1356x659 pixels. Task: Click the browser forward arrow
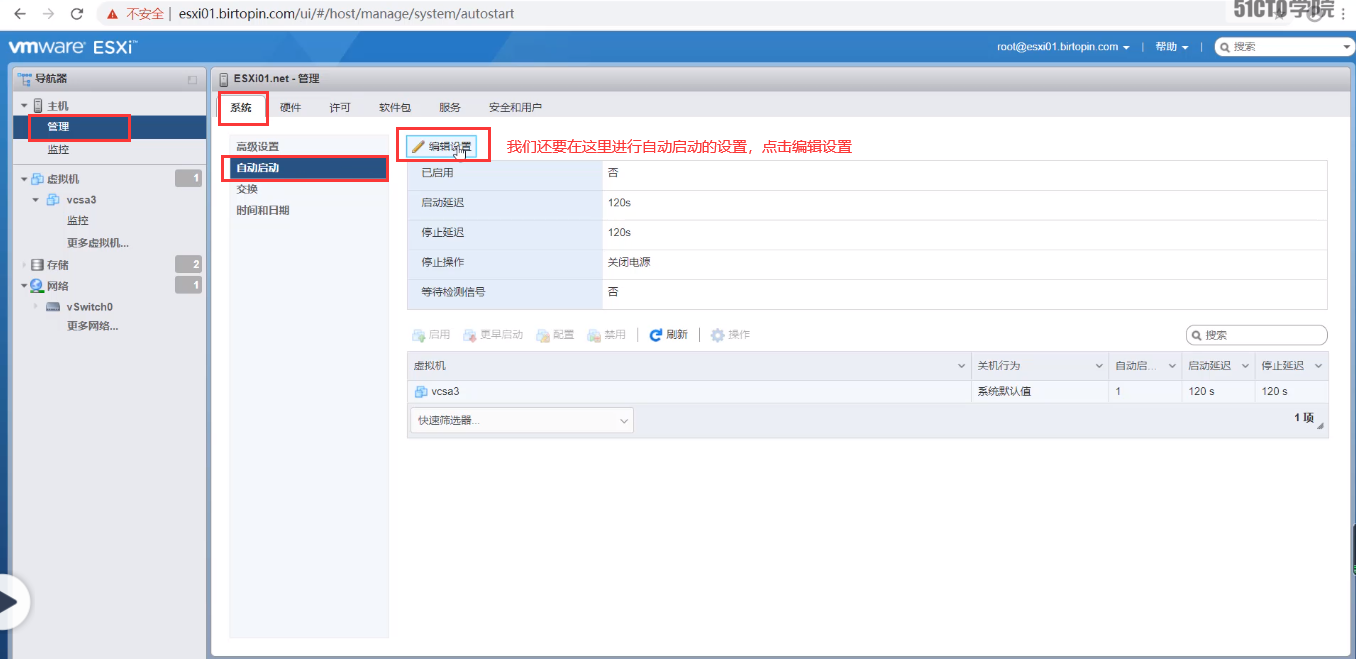tap(48, 14)
